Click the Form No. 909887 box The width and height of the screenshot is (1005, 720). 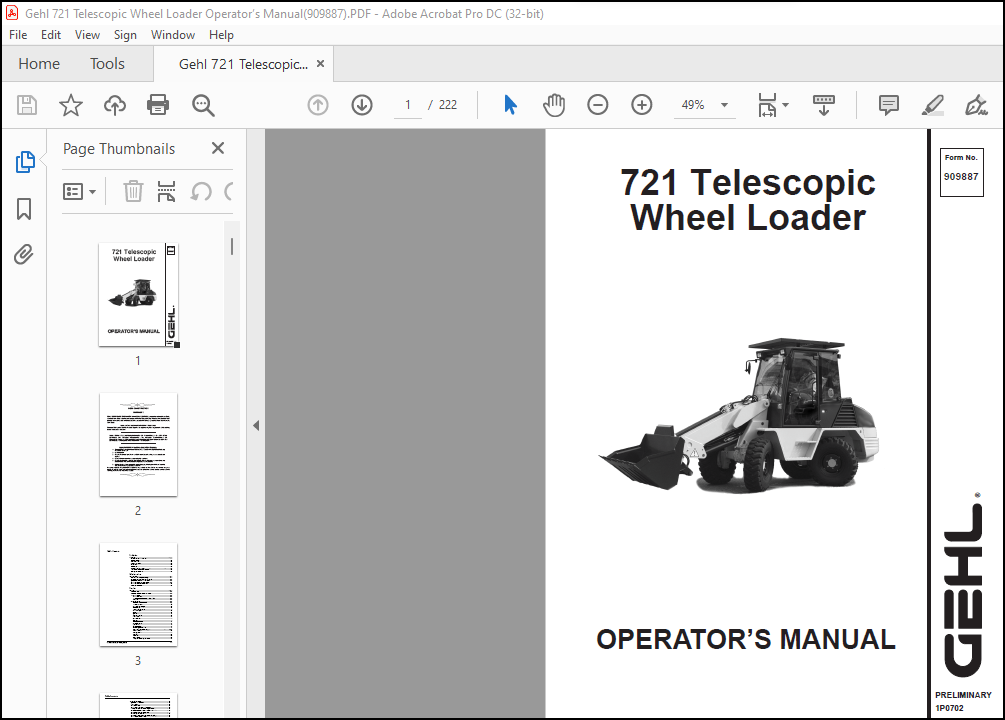[961, 172]
